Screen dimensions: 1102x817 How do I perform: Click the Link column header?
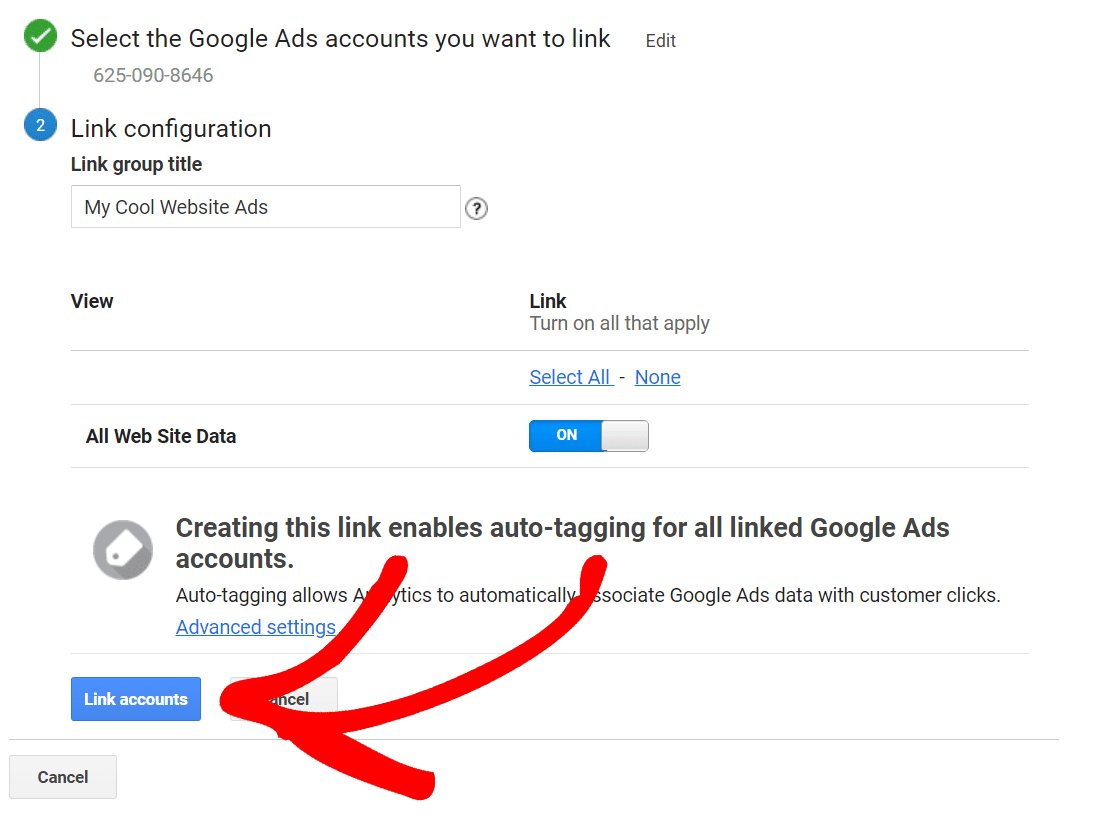coord(547,301)
